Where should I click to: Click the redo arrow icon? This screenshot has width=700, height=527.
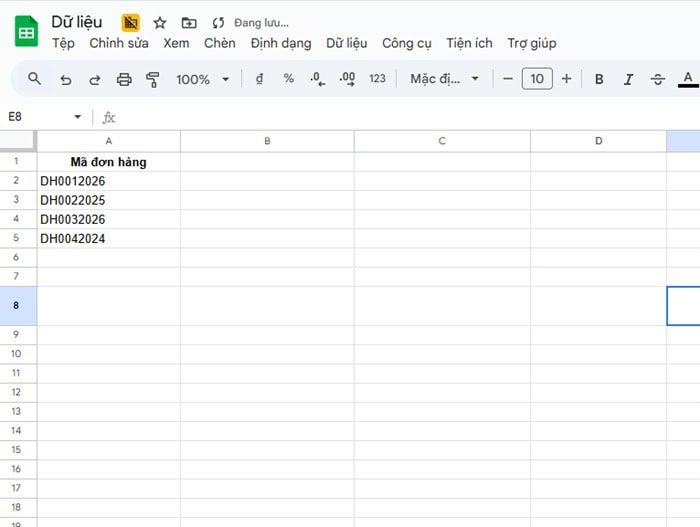[95, 79]
